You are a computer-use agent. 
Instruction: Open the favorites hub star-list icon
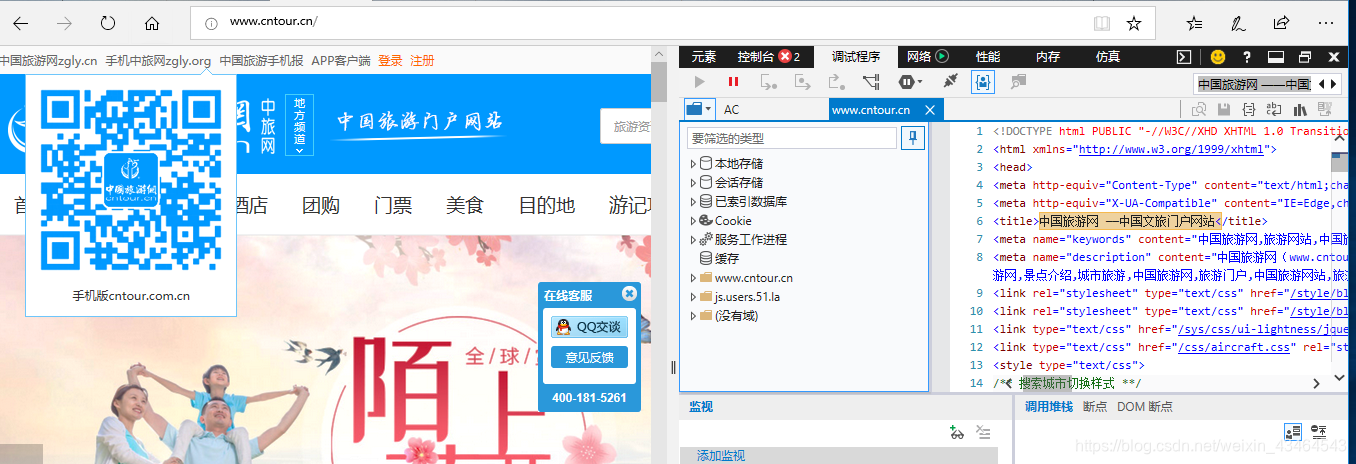[x=1194, y=23]
